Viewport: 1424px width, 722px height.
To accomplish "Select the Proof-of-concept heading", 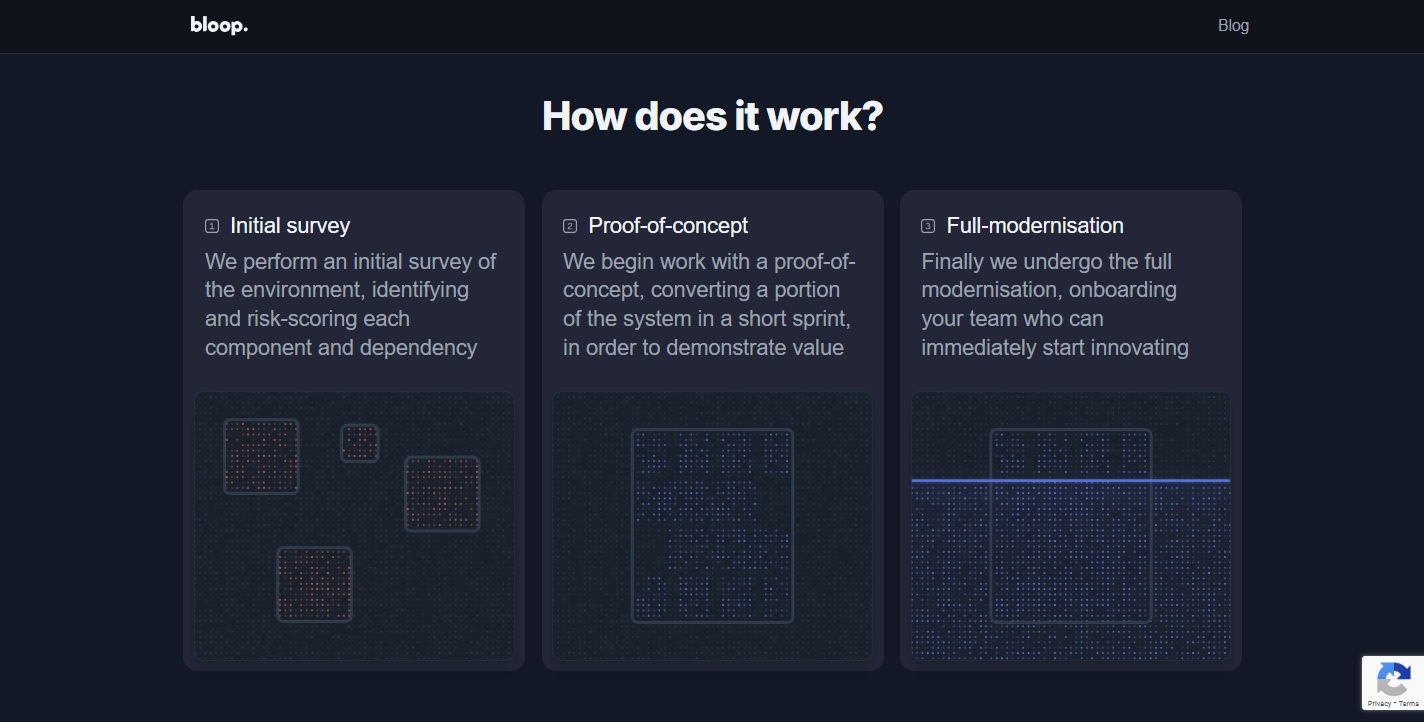I will 668,226.
